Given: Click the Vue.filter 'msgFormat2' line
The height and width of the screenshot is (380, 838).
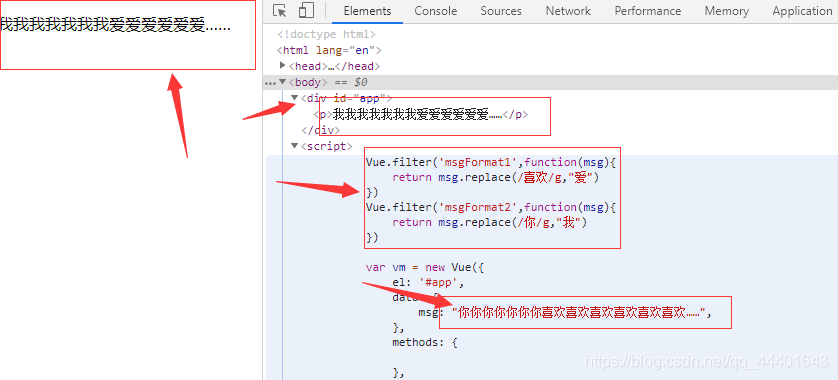Looking at the screenshot, I should coord(491,207).
